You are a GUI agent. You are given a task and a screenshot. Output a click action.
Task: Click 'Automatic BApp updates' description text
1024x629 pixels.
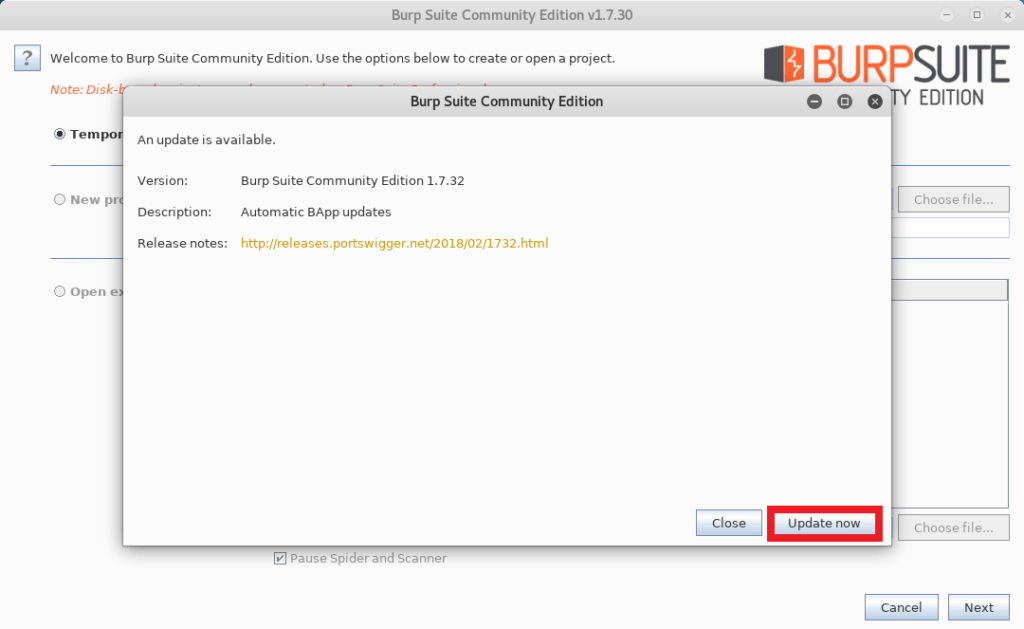coord(316,212)
